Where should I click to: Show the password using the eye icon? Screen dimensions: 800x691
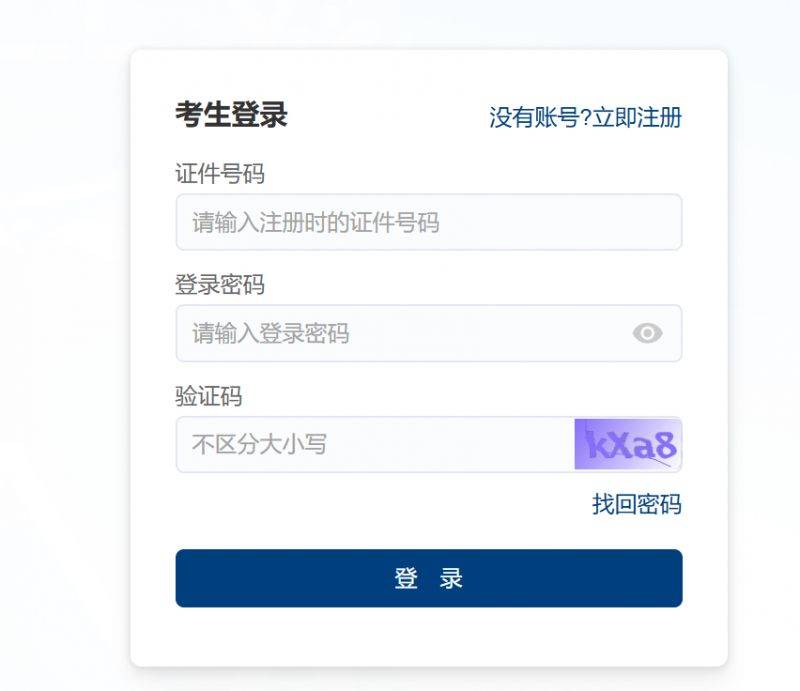click(x=647, y=333)
